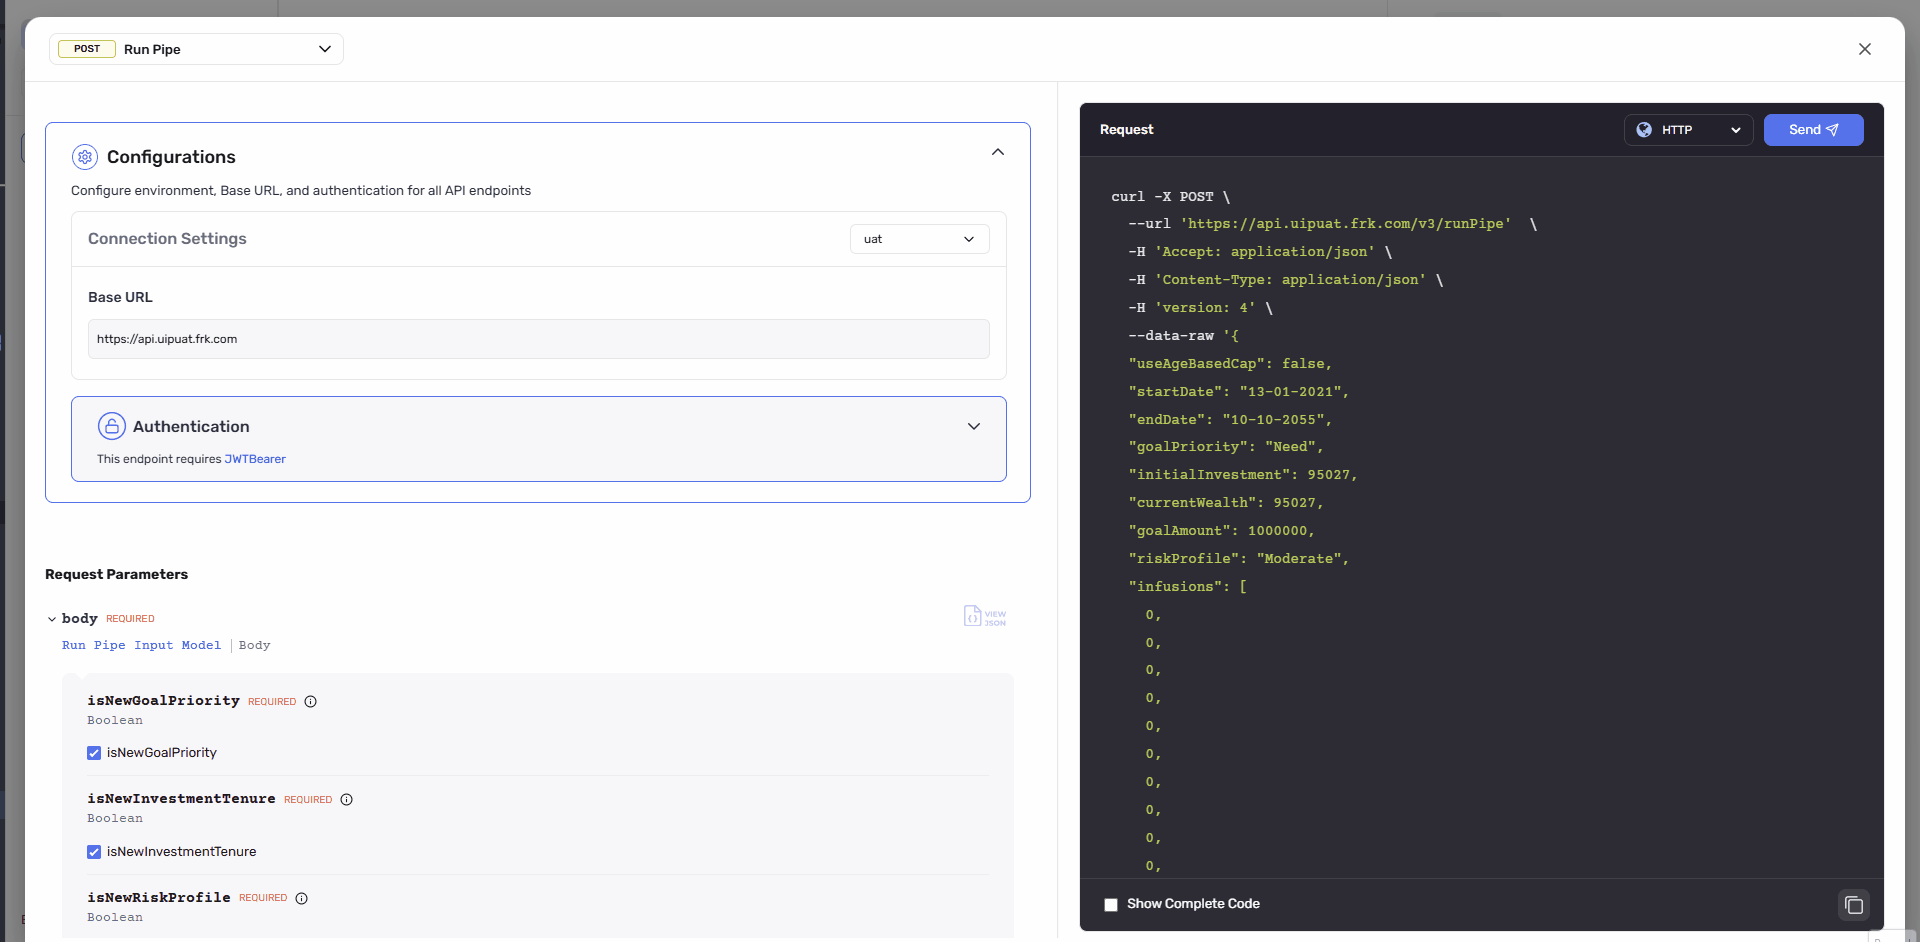Open the View JSON icon

984,616
